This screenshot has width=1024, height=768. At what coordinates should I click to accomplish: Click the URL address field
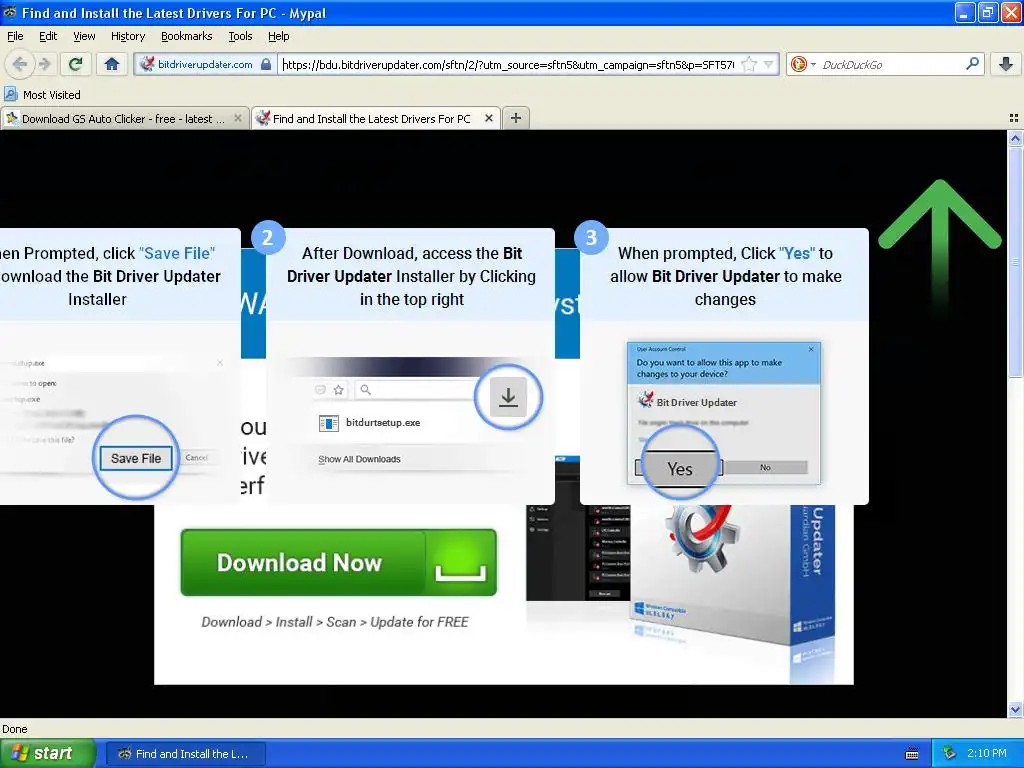[x=507, y=64]
